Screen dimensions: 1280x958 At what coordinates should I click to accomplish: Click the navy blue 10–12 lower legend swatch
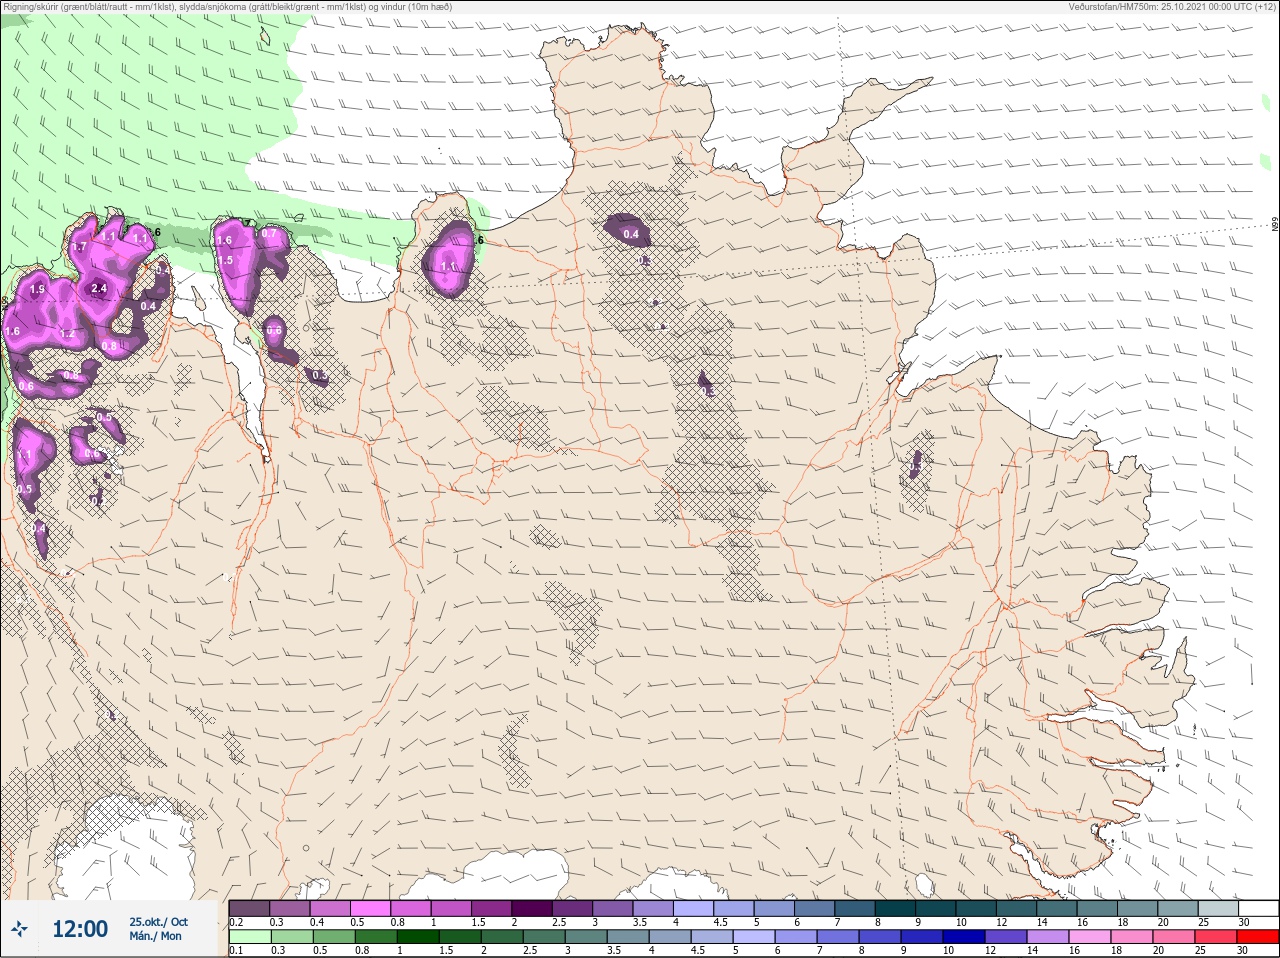coord(966,937)
